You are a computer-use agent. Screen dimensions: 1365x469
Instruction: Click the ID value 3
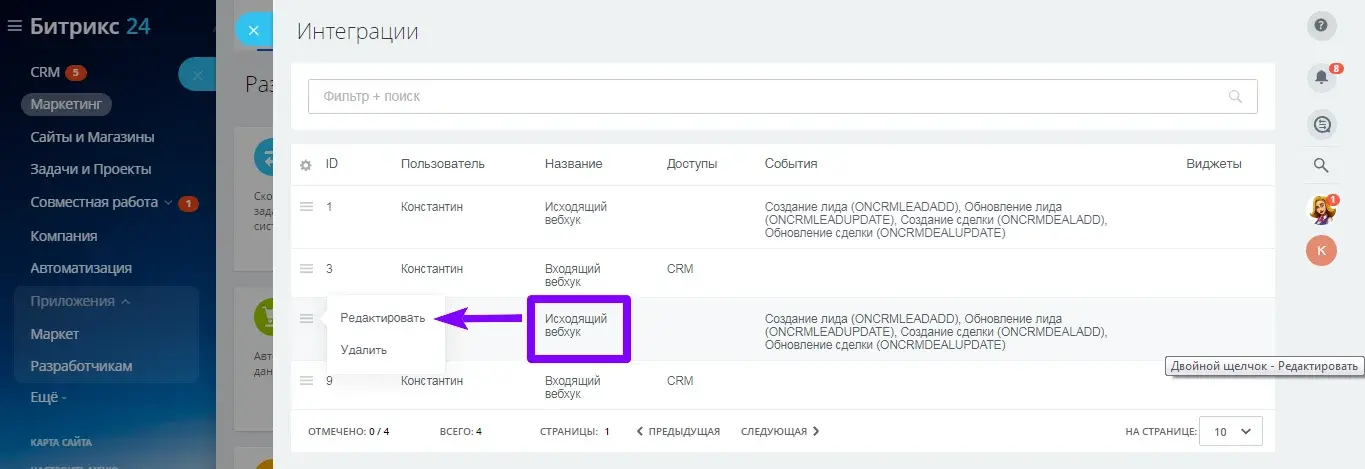[x=330, y=269]
